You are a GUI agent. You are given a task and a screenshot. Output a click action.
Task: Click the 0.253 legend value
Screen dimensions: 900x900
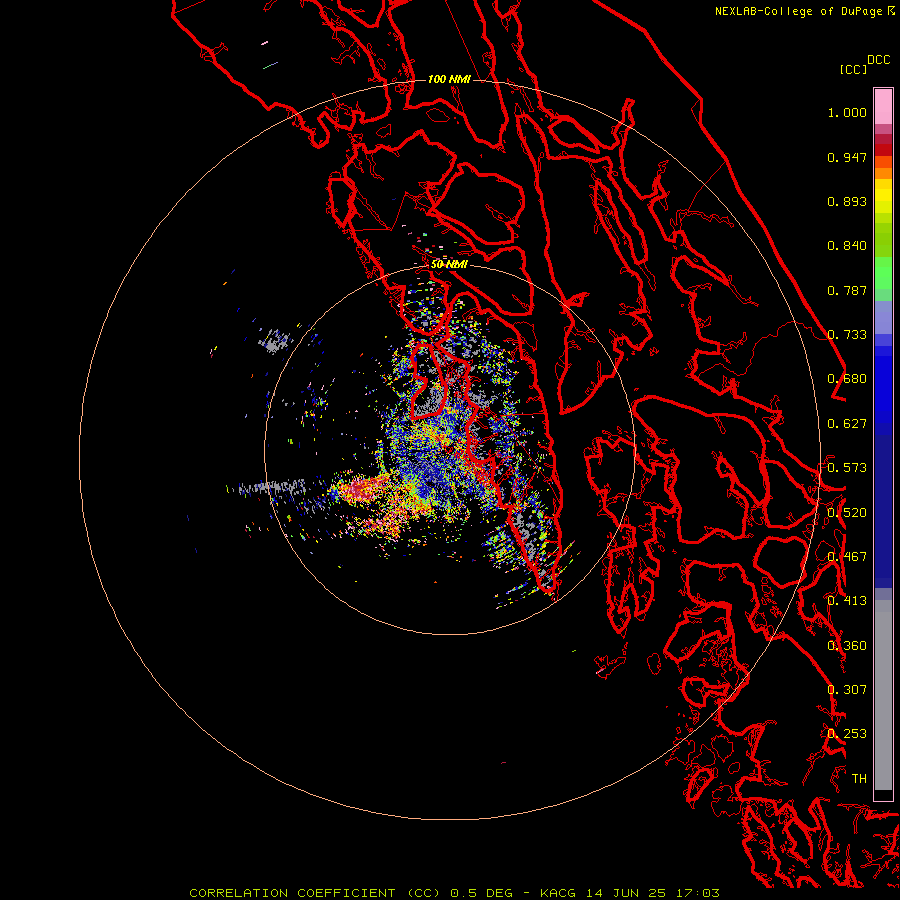[x=847, y=734]
